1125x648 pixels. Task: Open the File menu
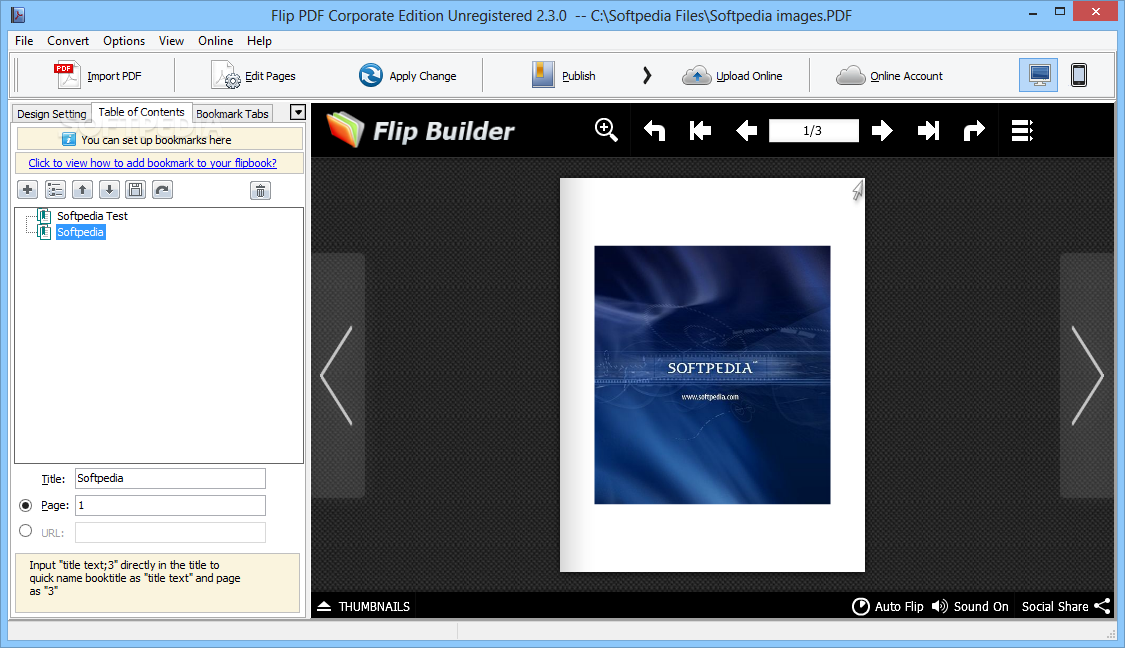click(24, 41)
